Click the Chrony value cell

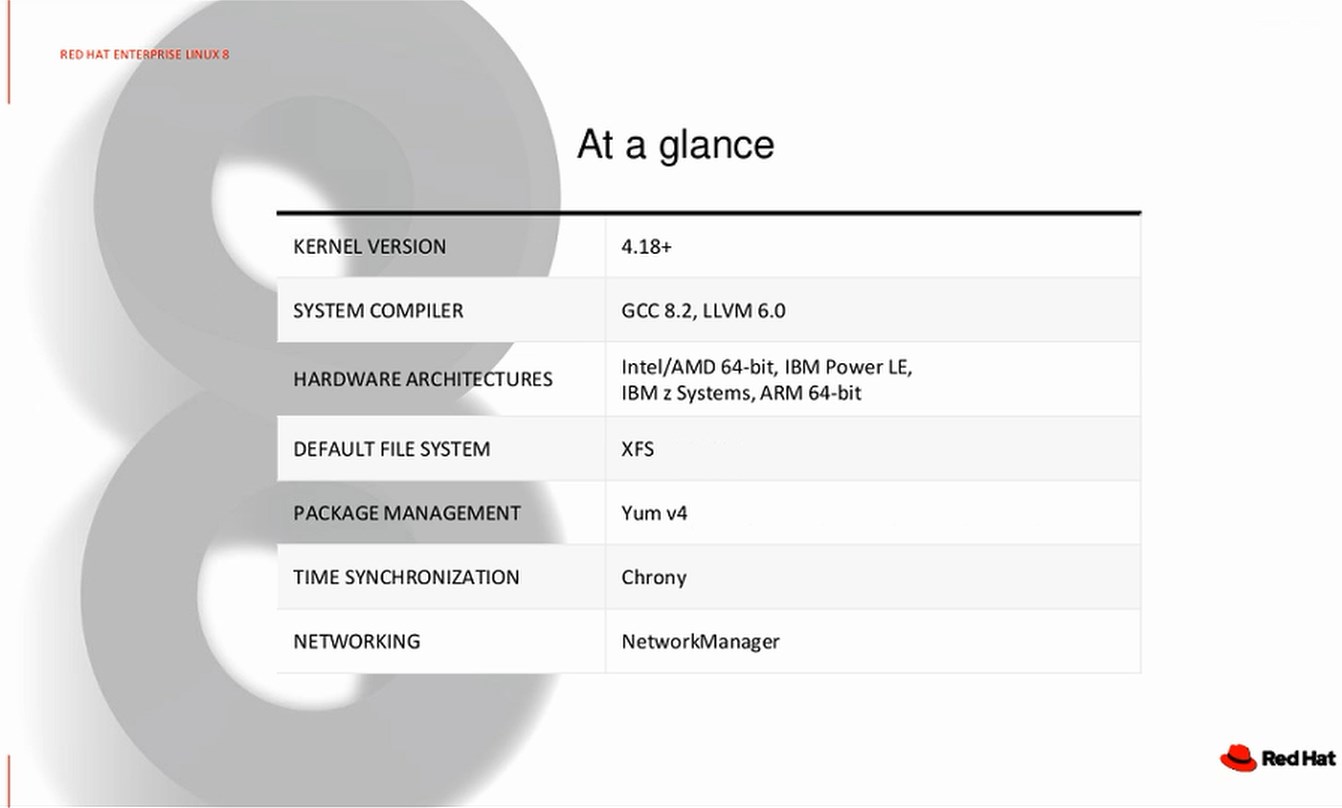[654, 577]
